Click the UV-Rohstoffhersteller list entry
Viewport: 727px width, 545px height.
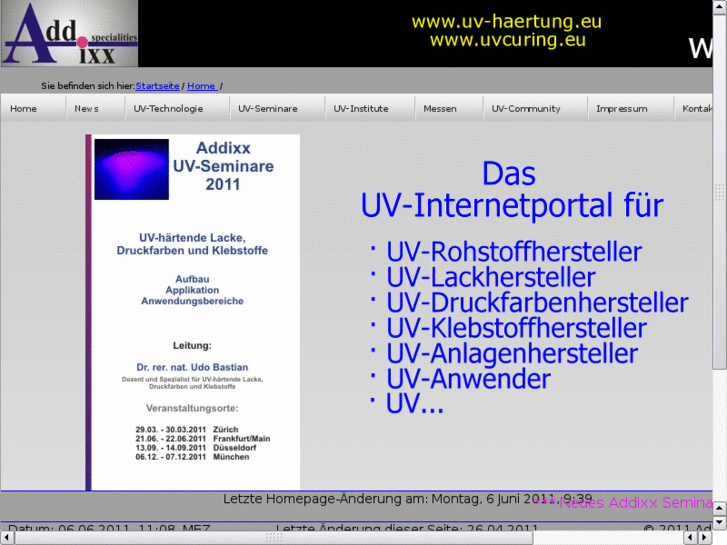point(514,252)
